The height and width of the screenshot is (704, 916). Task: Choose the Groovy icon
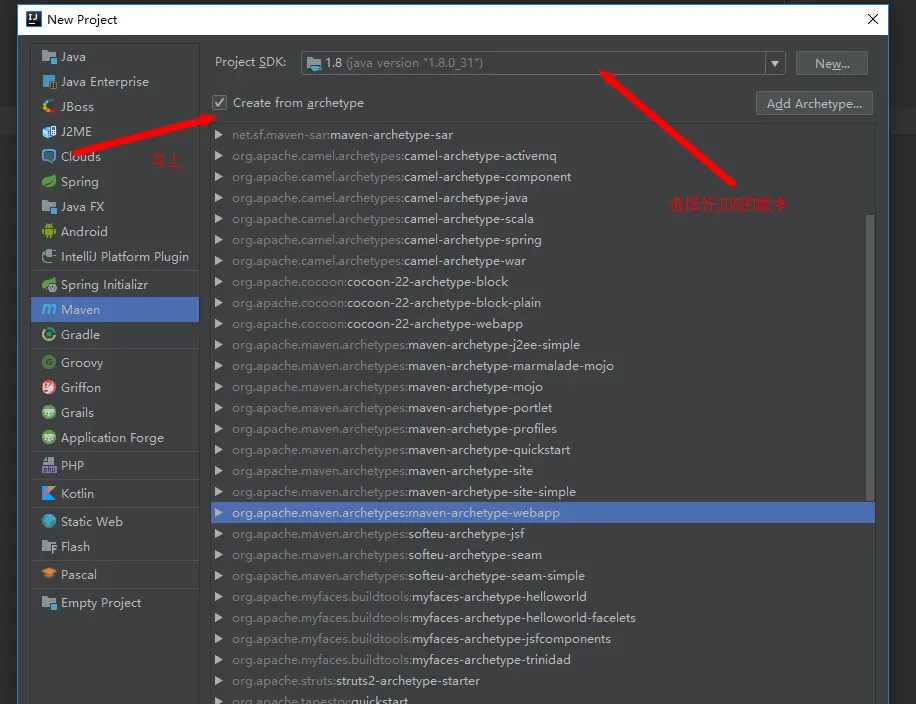[x=49, y=362]
